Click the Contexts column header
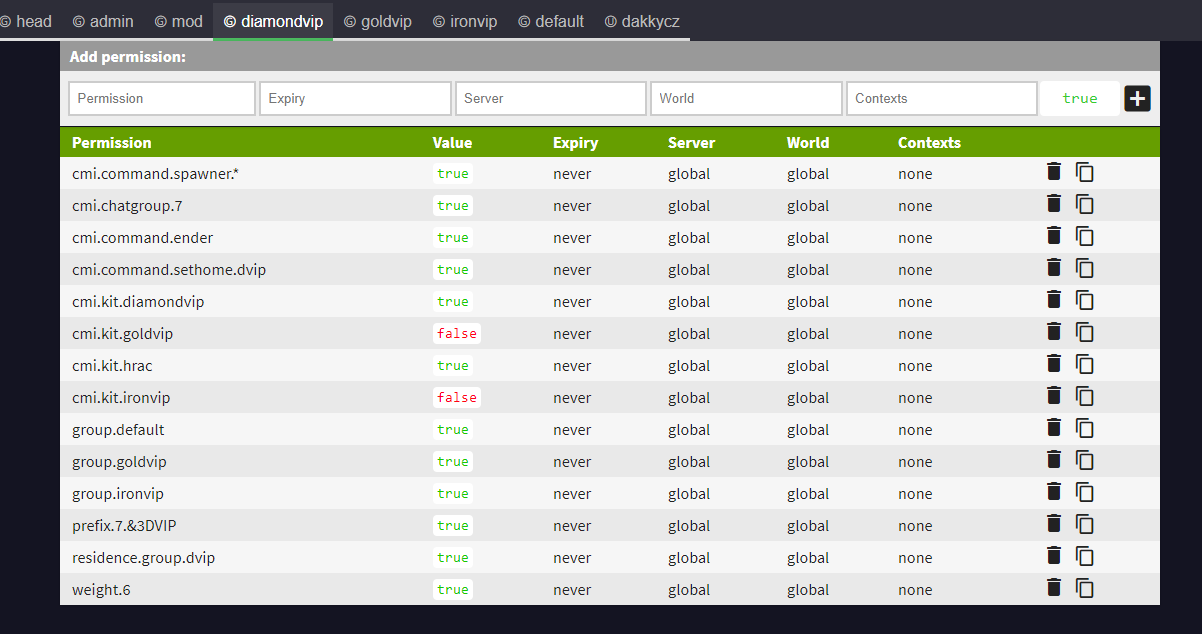Screen dimensions: 1202x634 pos(929,142)
